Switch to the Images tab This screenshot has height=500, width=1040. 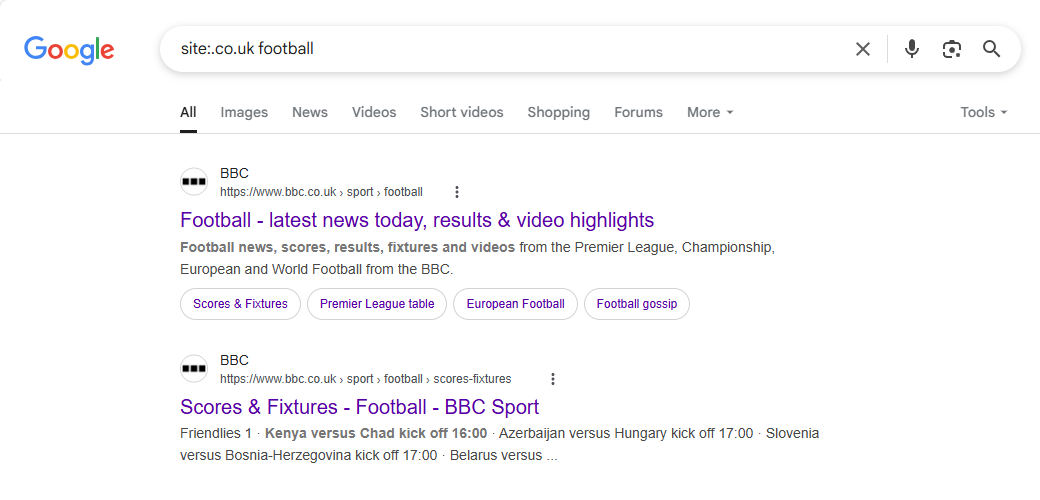click(244, 112)
